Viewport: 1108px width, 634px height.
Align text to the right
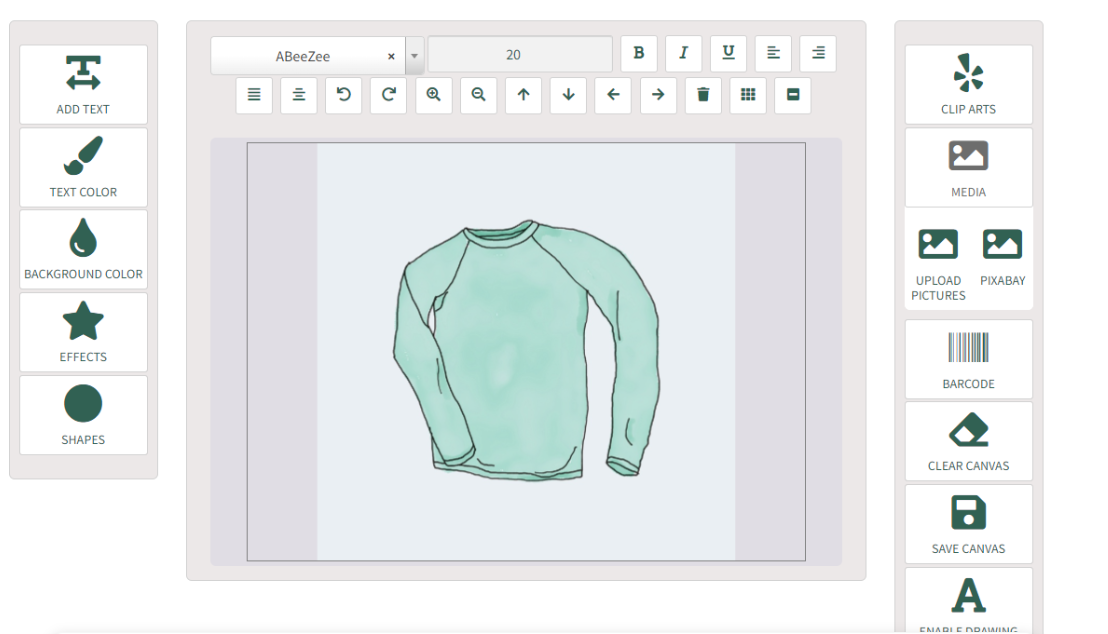(x=818, y=54)
